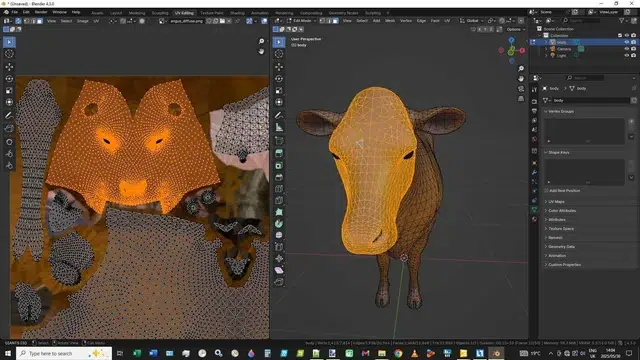640x360 pixels.
Task: Open the Mesh menu in 3D viewport
Action: coord(390,21)
